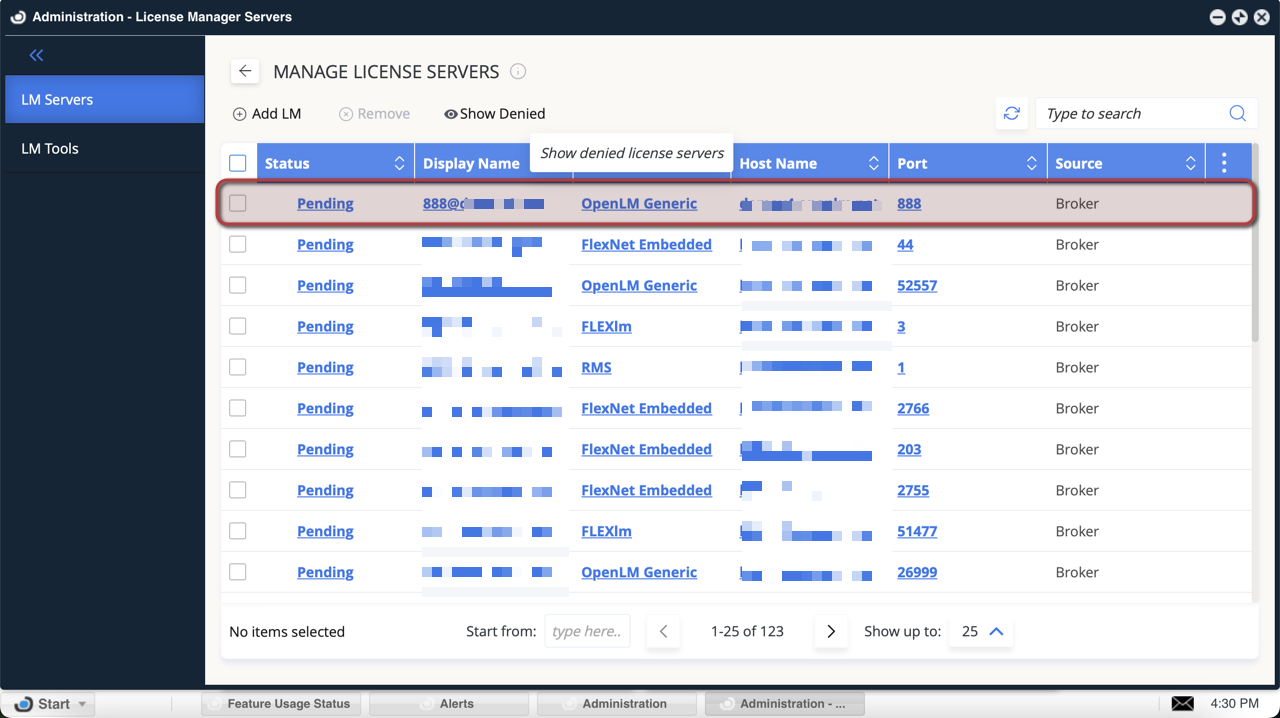Screen dimensions: 1280x718
Task: Click the magnifier search icon
Action: (x=1237, y=114)
